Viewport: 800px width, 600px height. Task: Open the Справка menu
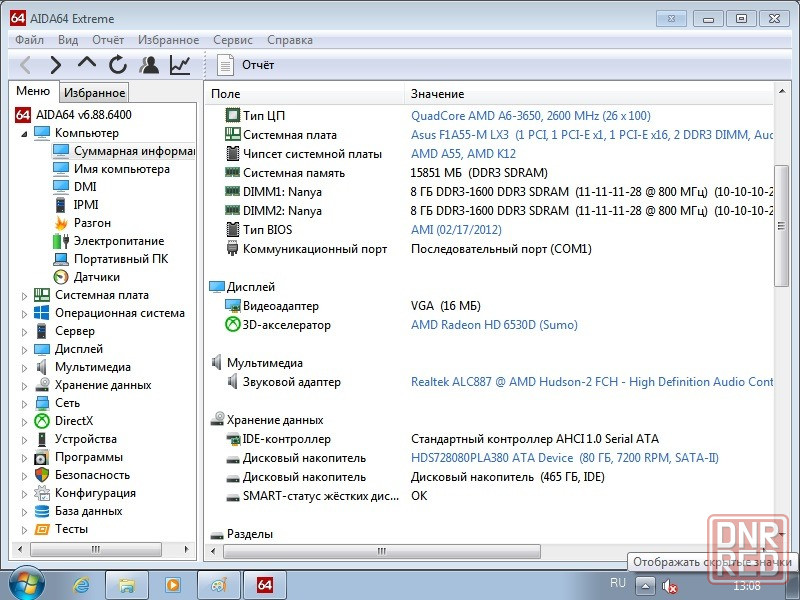coord(290,40)
